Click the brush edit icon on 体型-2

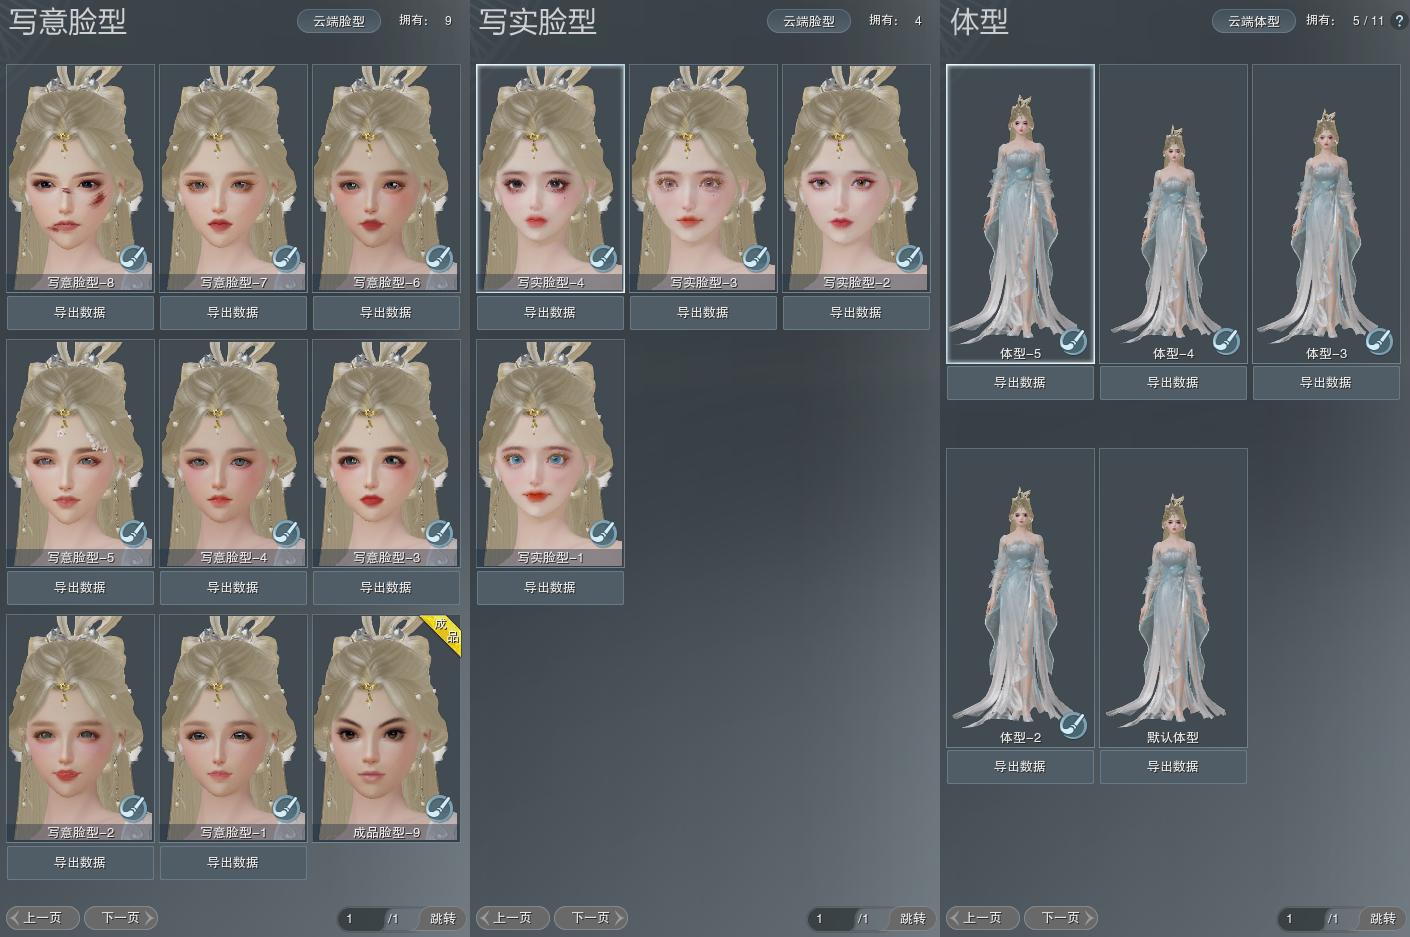tap(1073, 726)
